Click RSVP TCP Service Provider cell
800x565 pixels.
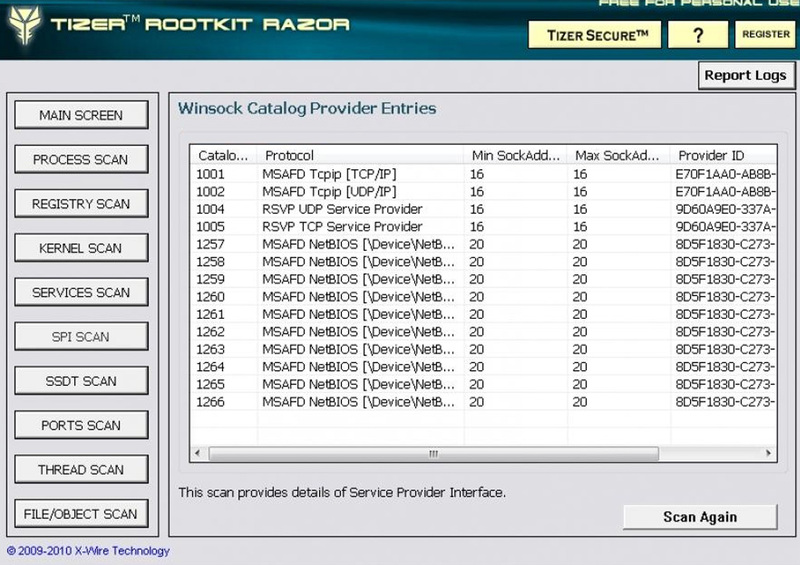point(342,227)
